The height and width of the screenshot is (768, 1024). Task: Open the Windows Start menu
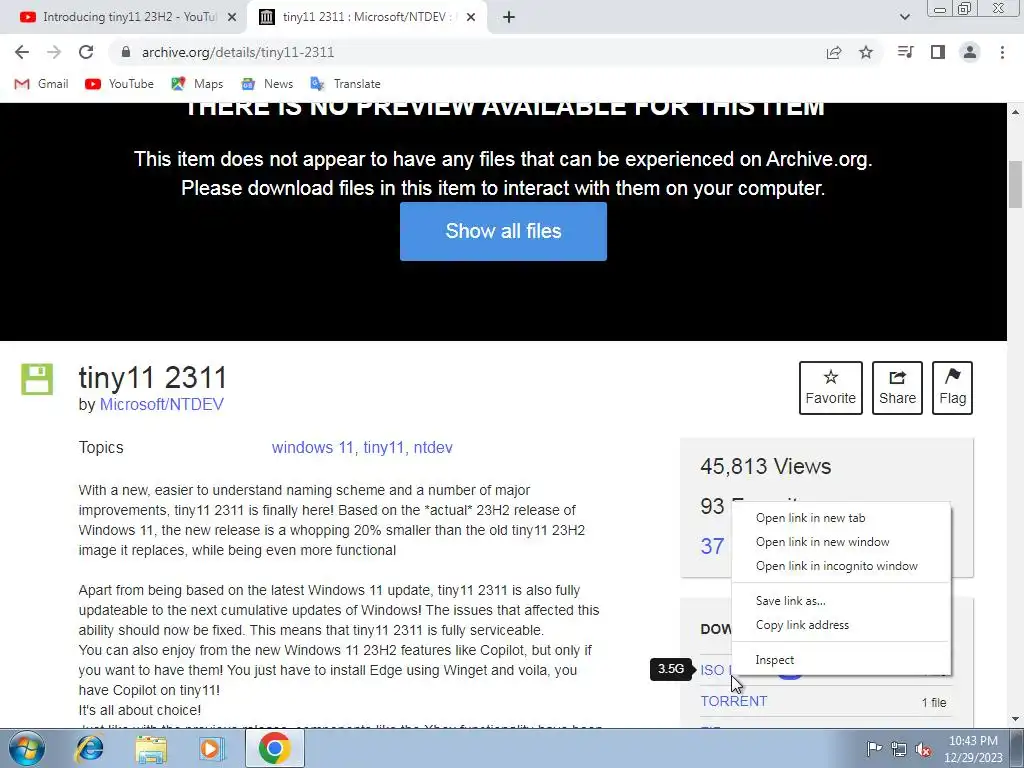[x=27, y=748]
